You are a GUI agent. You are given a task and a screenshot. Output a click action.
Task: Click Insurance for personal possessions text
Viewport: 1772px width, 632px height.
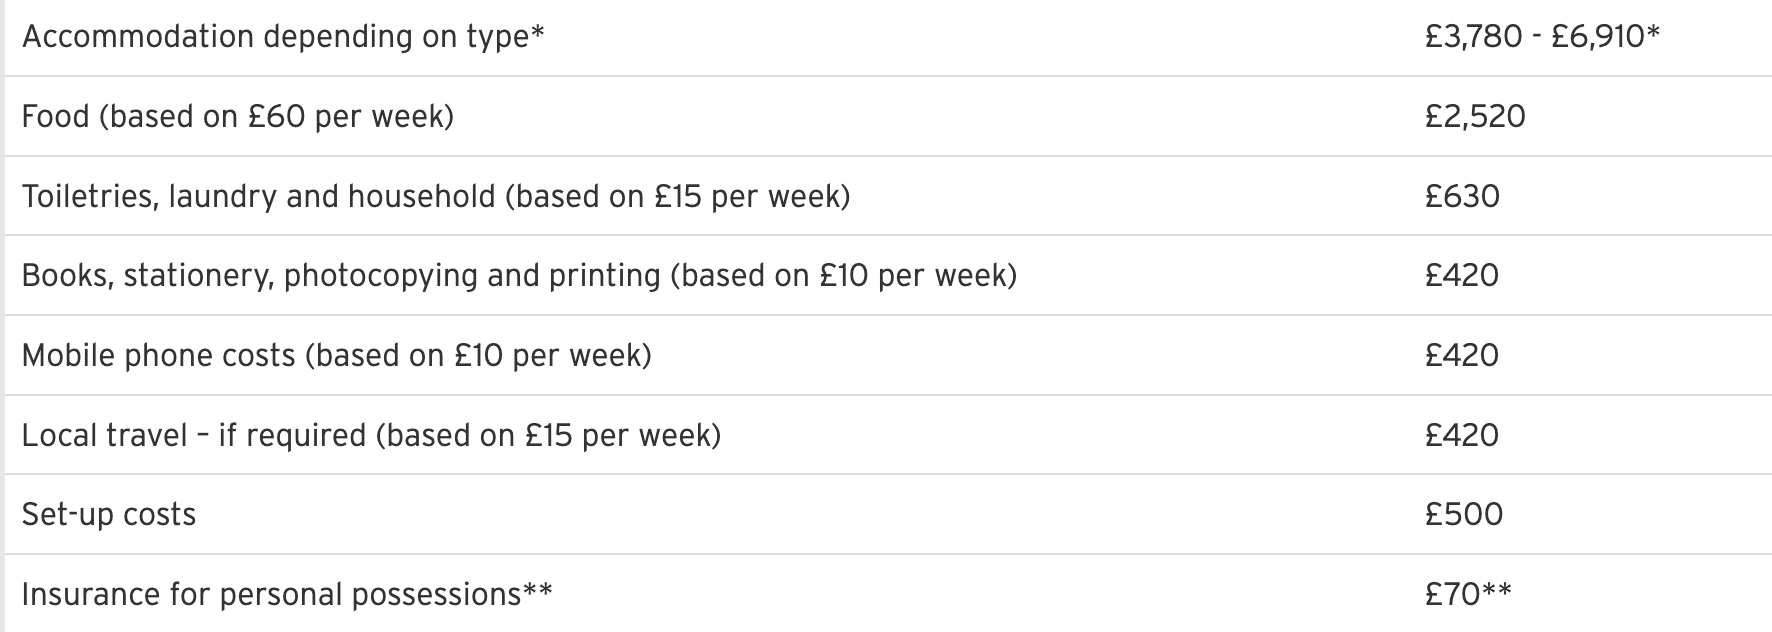270,594
